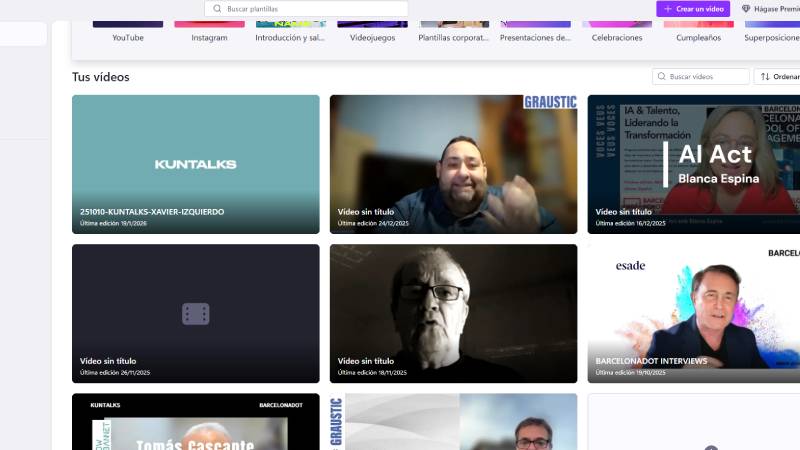The height and width of the screenshot is (450, 800).
Task: Open the Tomás Cascante video thumbnail
Action: click(x=196, y=425)
